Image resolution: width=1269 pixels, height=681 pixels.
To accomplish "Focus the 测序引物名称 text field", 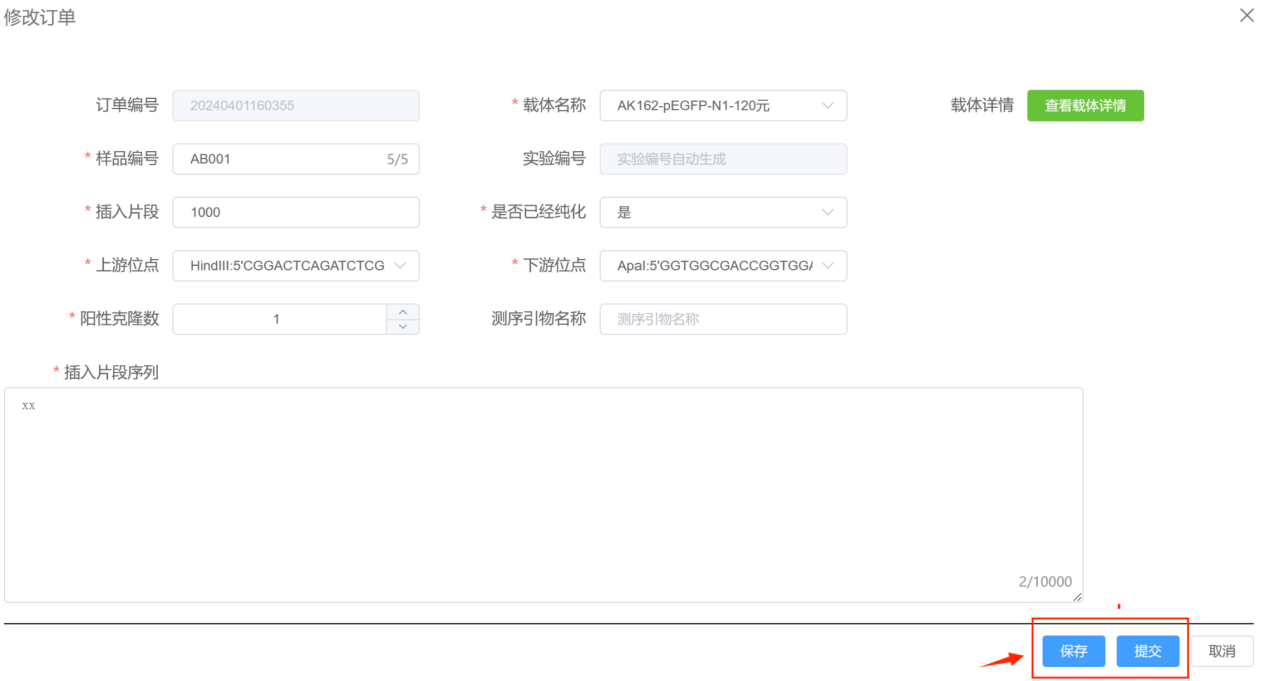I will tap(722, 319).
